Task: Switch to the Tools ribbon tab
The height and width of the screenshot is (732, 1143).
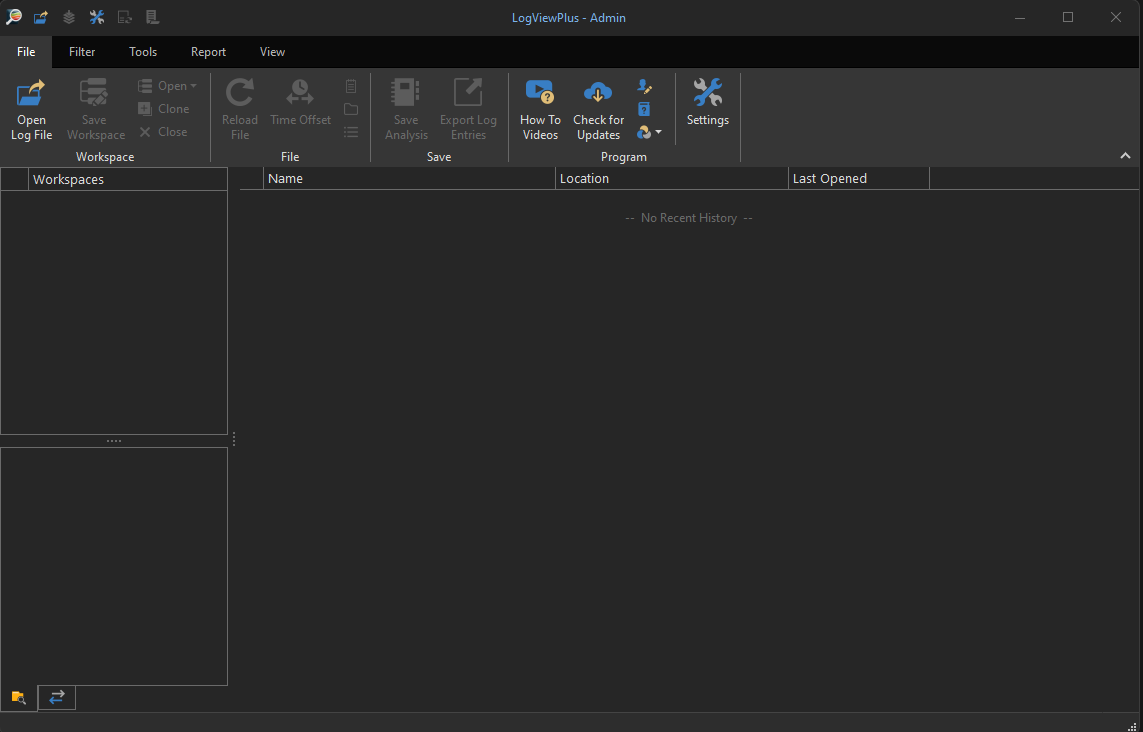Action: tap(143, 52)
